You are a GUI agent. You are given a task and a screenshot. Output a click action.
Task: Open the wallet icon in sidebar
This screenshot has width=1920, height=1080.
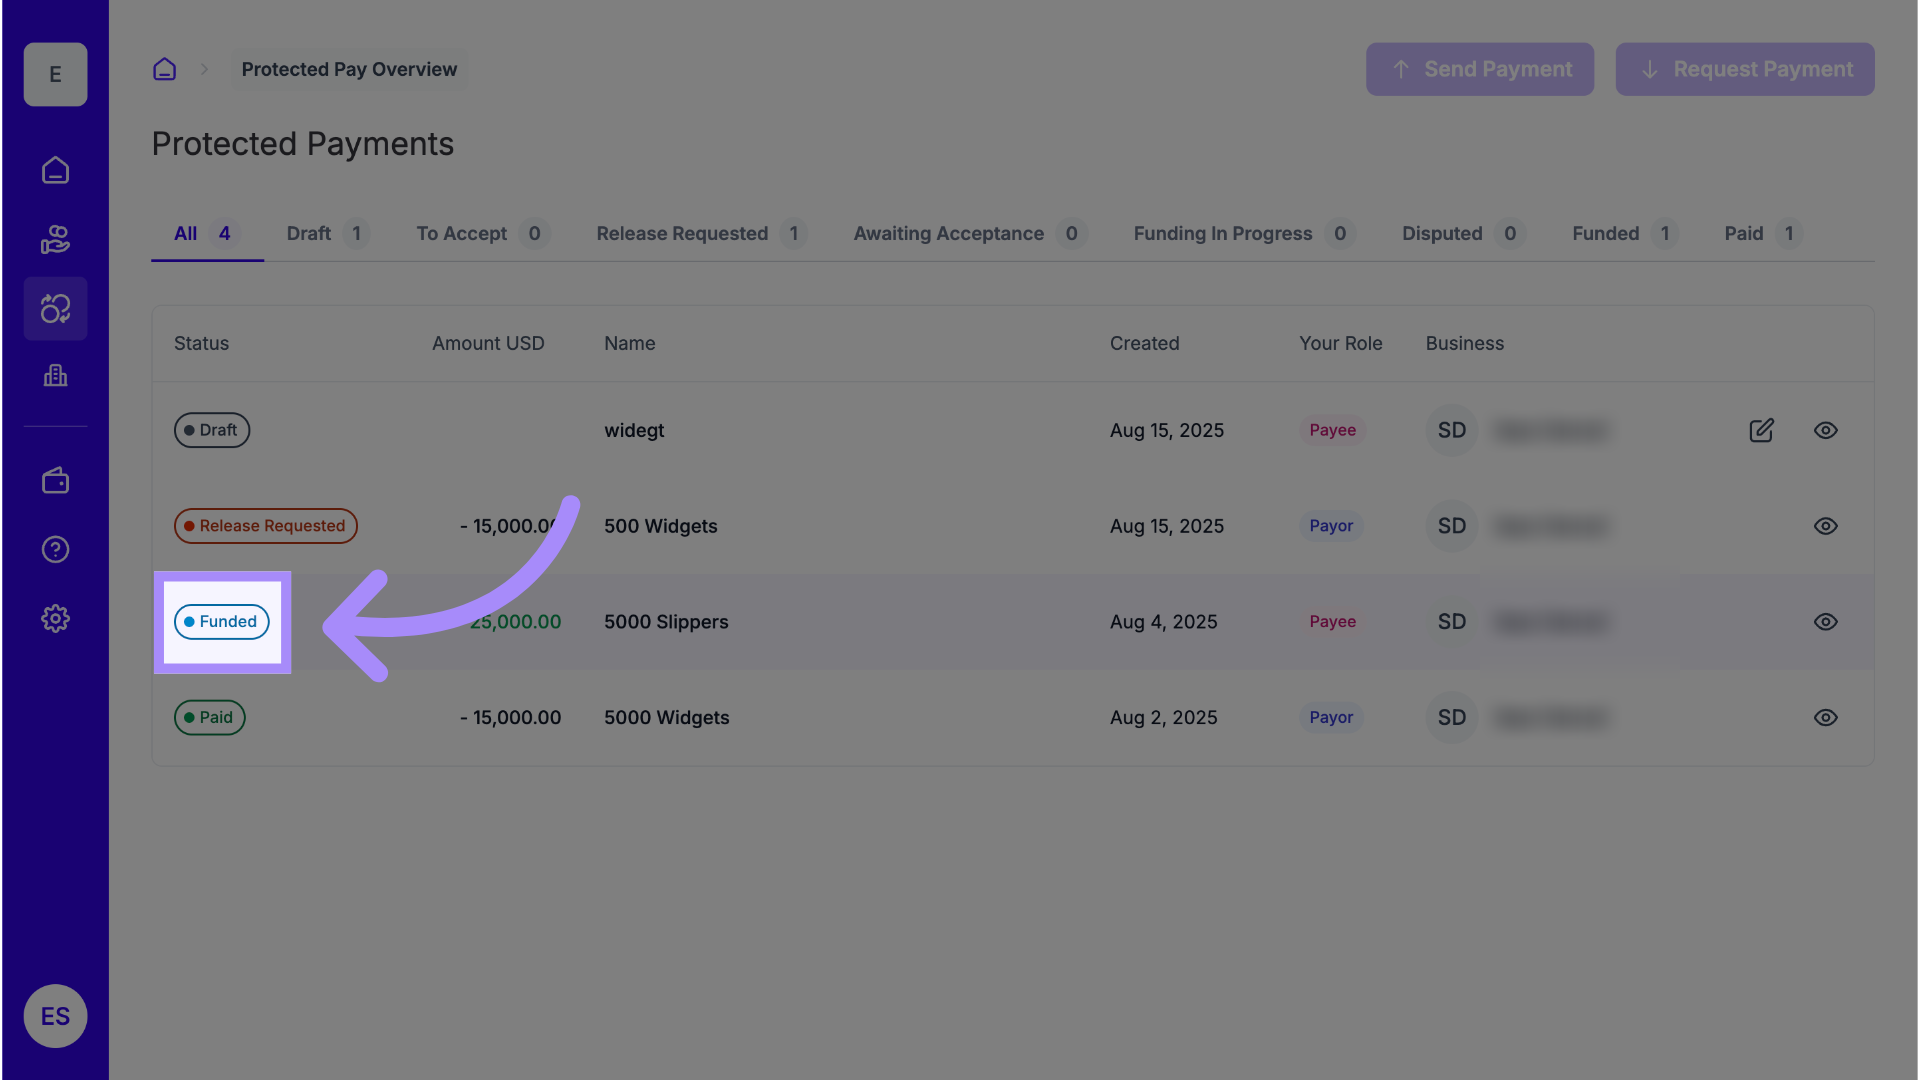pyautogui.click(x=55, y=481)
